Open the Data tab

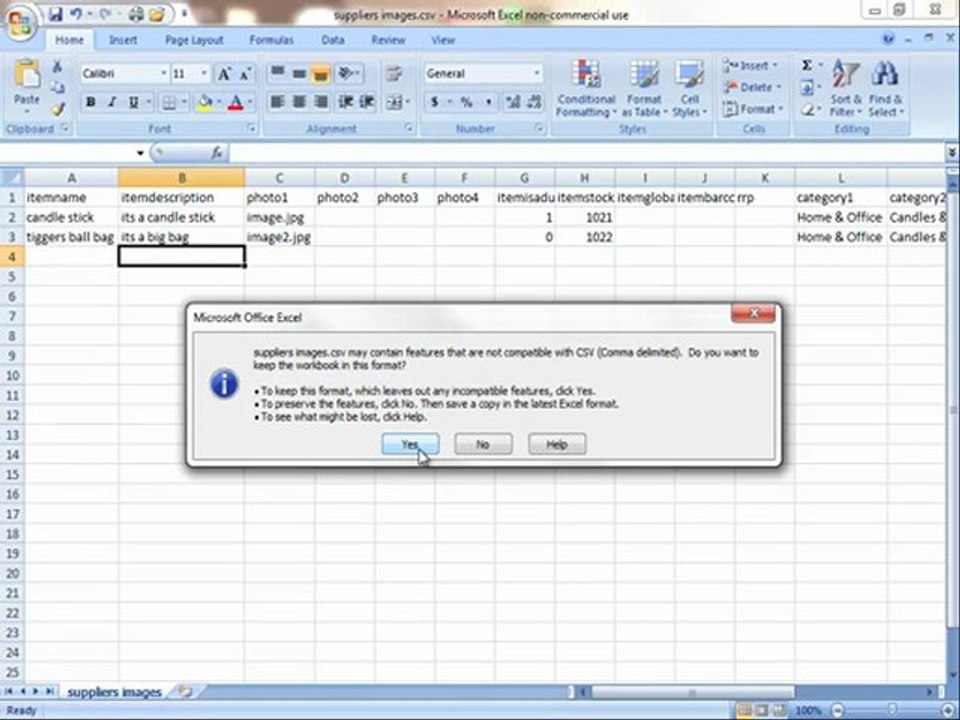pos(332,40)
